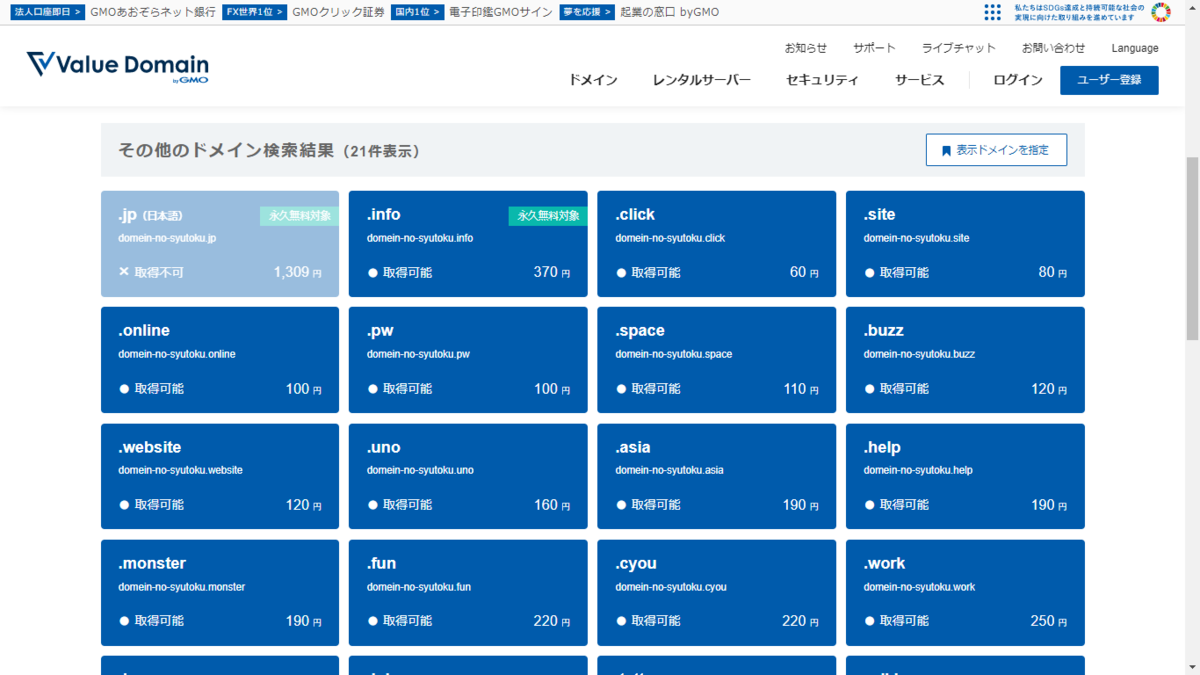Click the bookmark icon in 表示ドメインを指定 button
1200x675 pixels.
pos(946,149)
